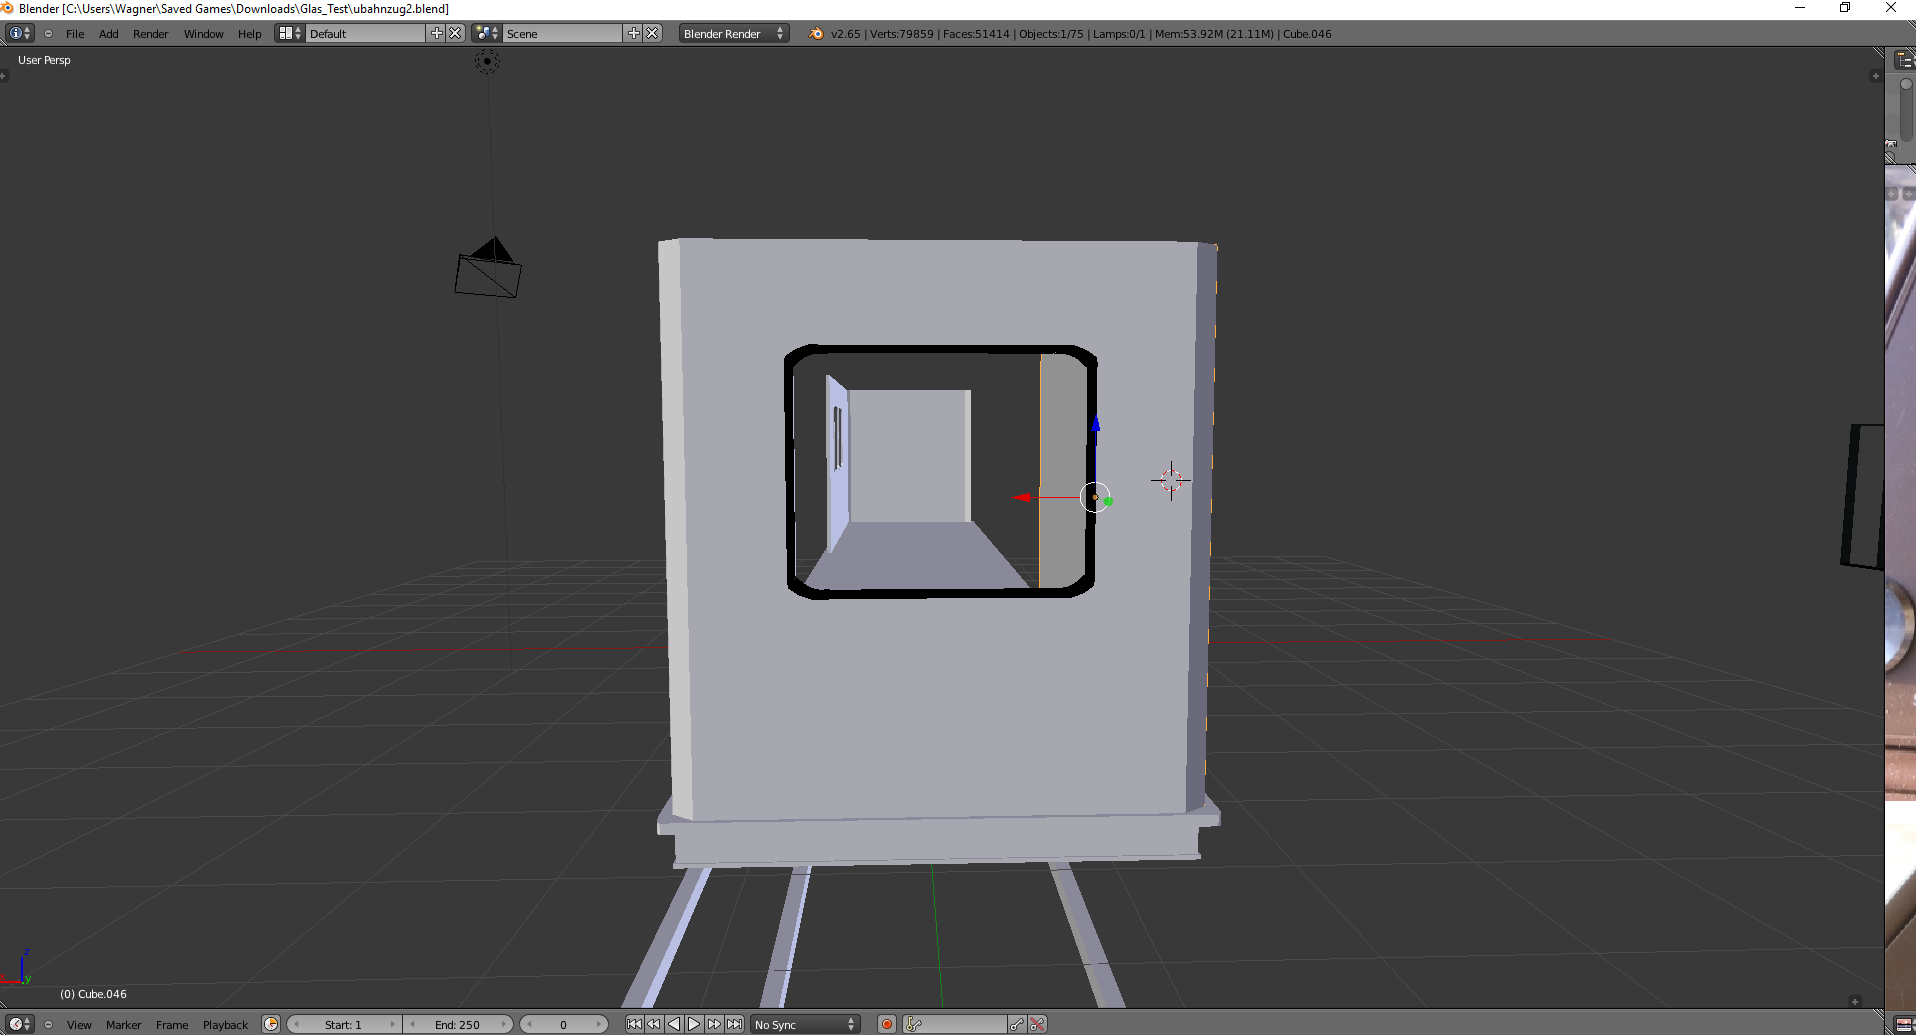Open the Info editor type selector
Screen dimensions: 1916x1035
coord(19,33)
